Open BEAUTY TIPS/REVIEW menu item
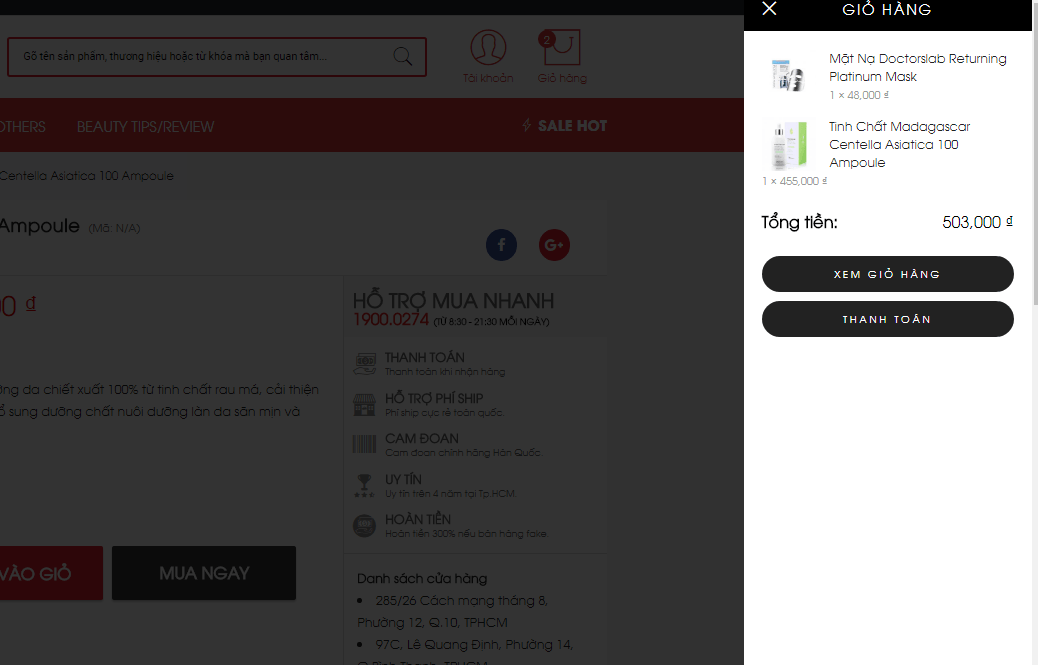Viewport: 1038px width, 665px height. pos(146,126)
